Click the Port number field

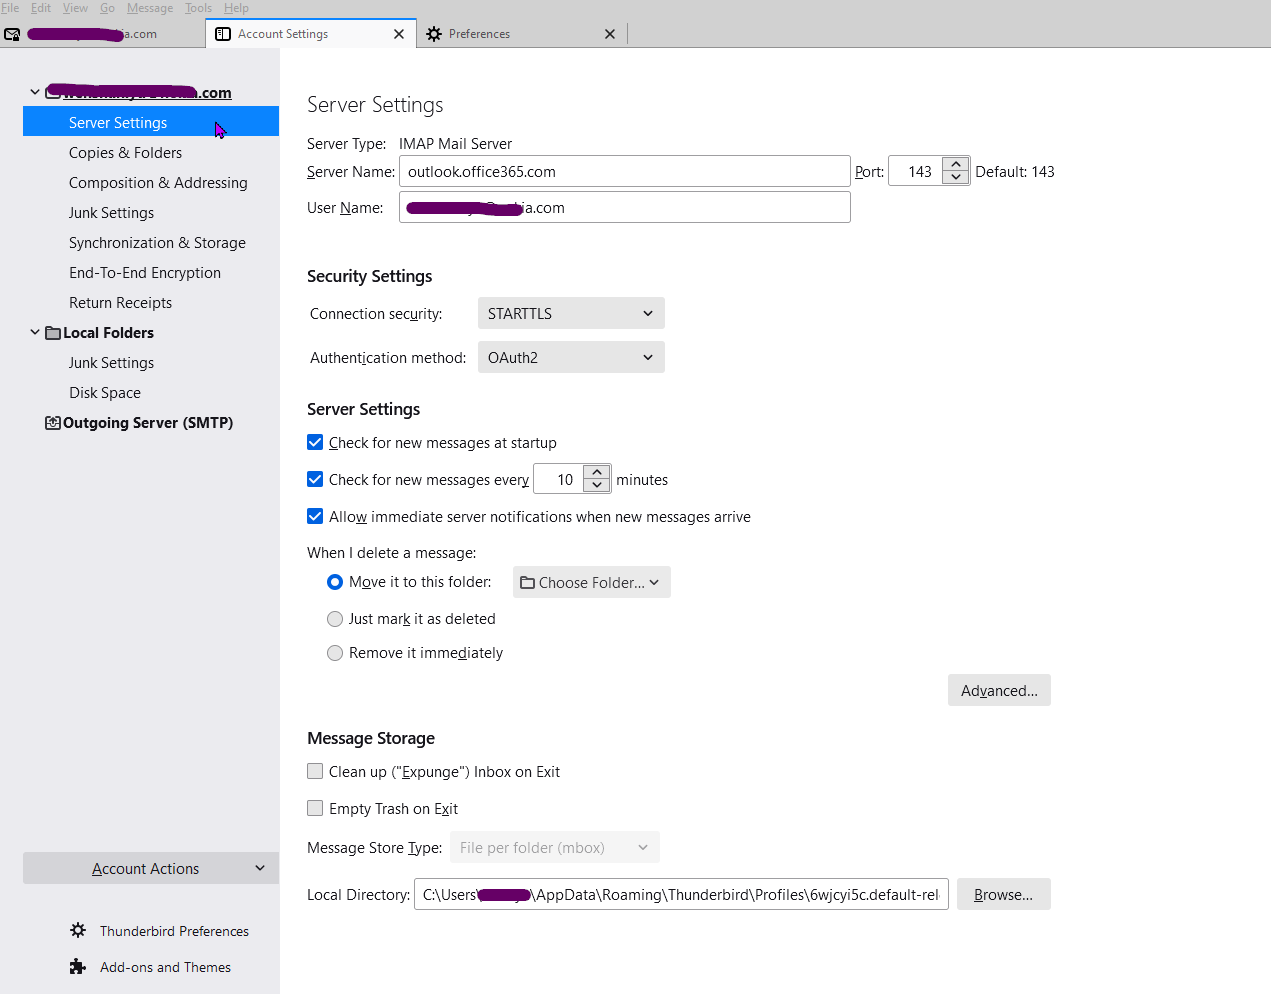[x=916, y=171]
